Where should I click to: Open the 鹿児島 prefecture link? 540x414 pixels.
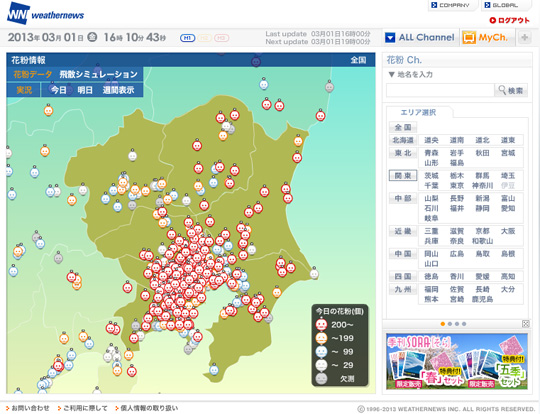(x=482, y=299)
